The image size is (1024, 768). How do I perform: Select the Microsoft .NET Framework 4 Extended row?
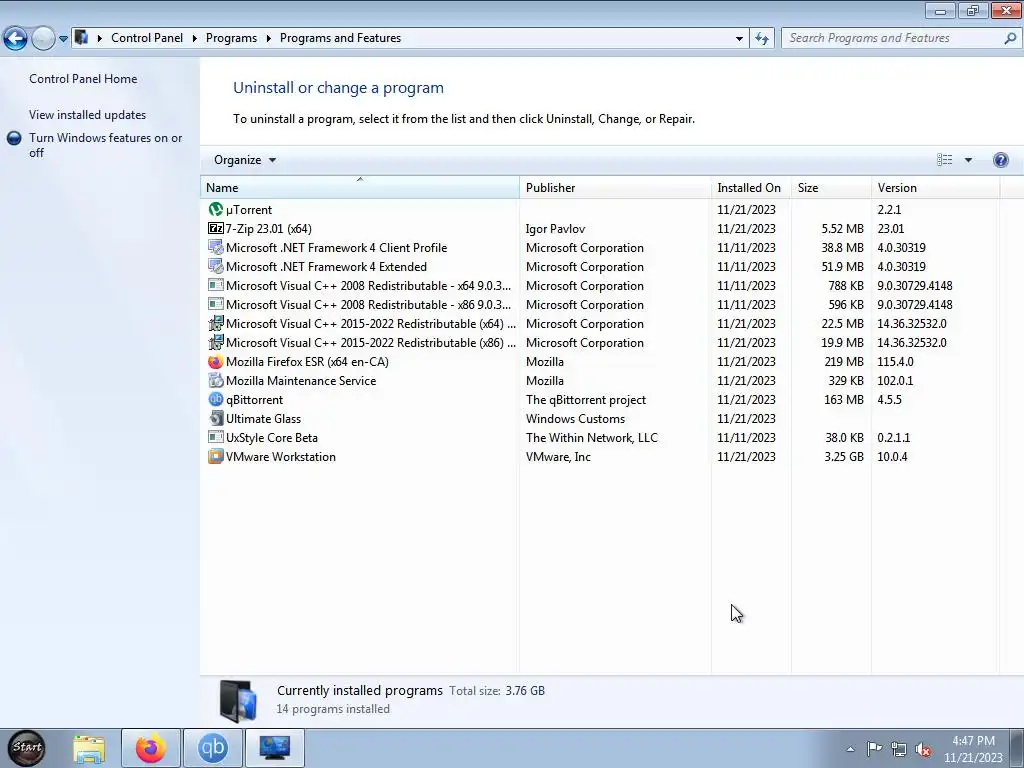[x=601, y=266]
